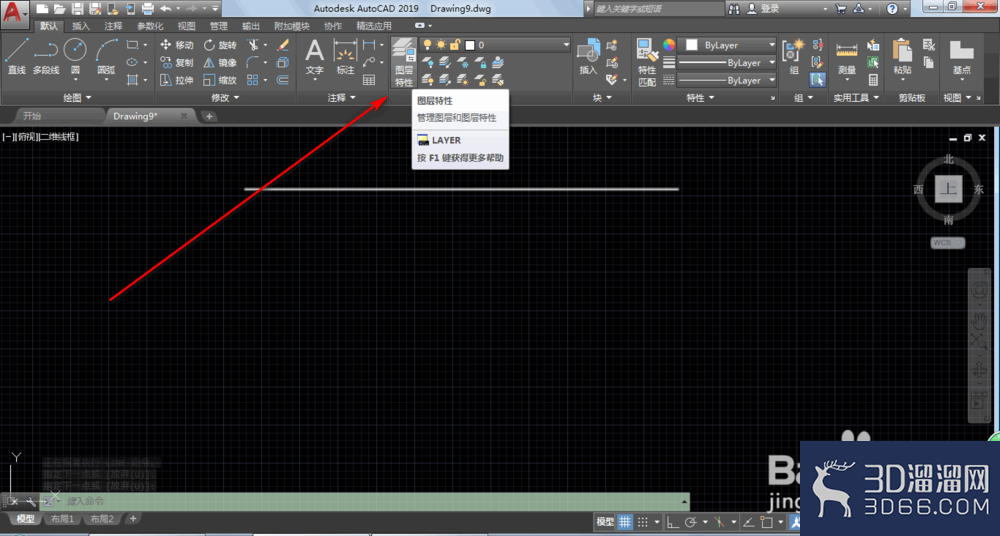Click the Move (移动) tool

(x=177, y=45)
